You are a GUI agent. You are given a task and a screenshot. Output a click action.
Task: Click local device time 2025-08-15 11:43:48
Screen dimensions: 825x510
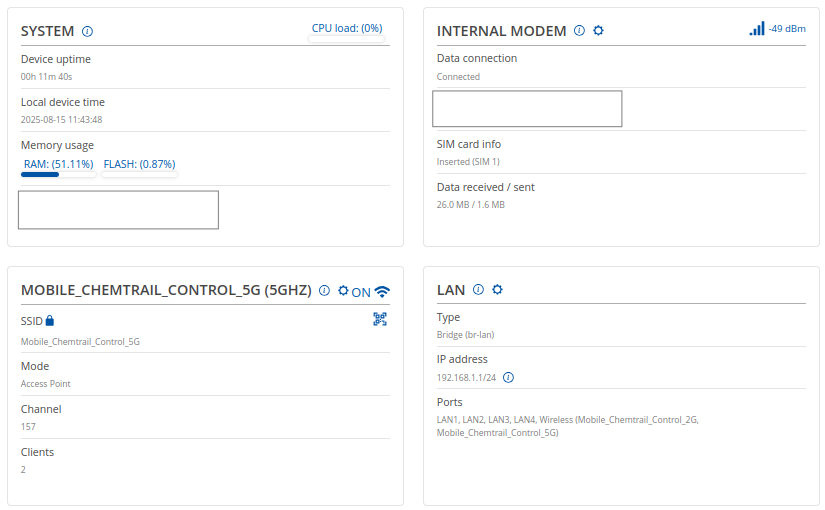click(x=62, y=120)
